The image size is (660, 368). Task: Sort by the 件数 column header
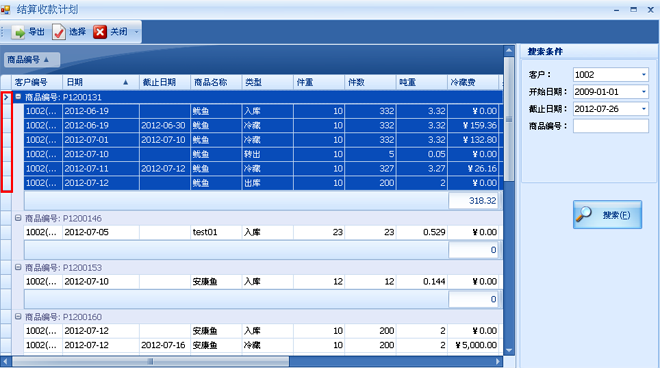370,82
